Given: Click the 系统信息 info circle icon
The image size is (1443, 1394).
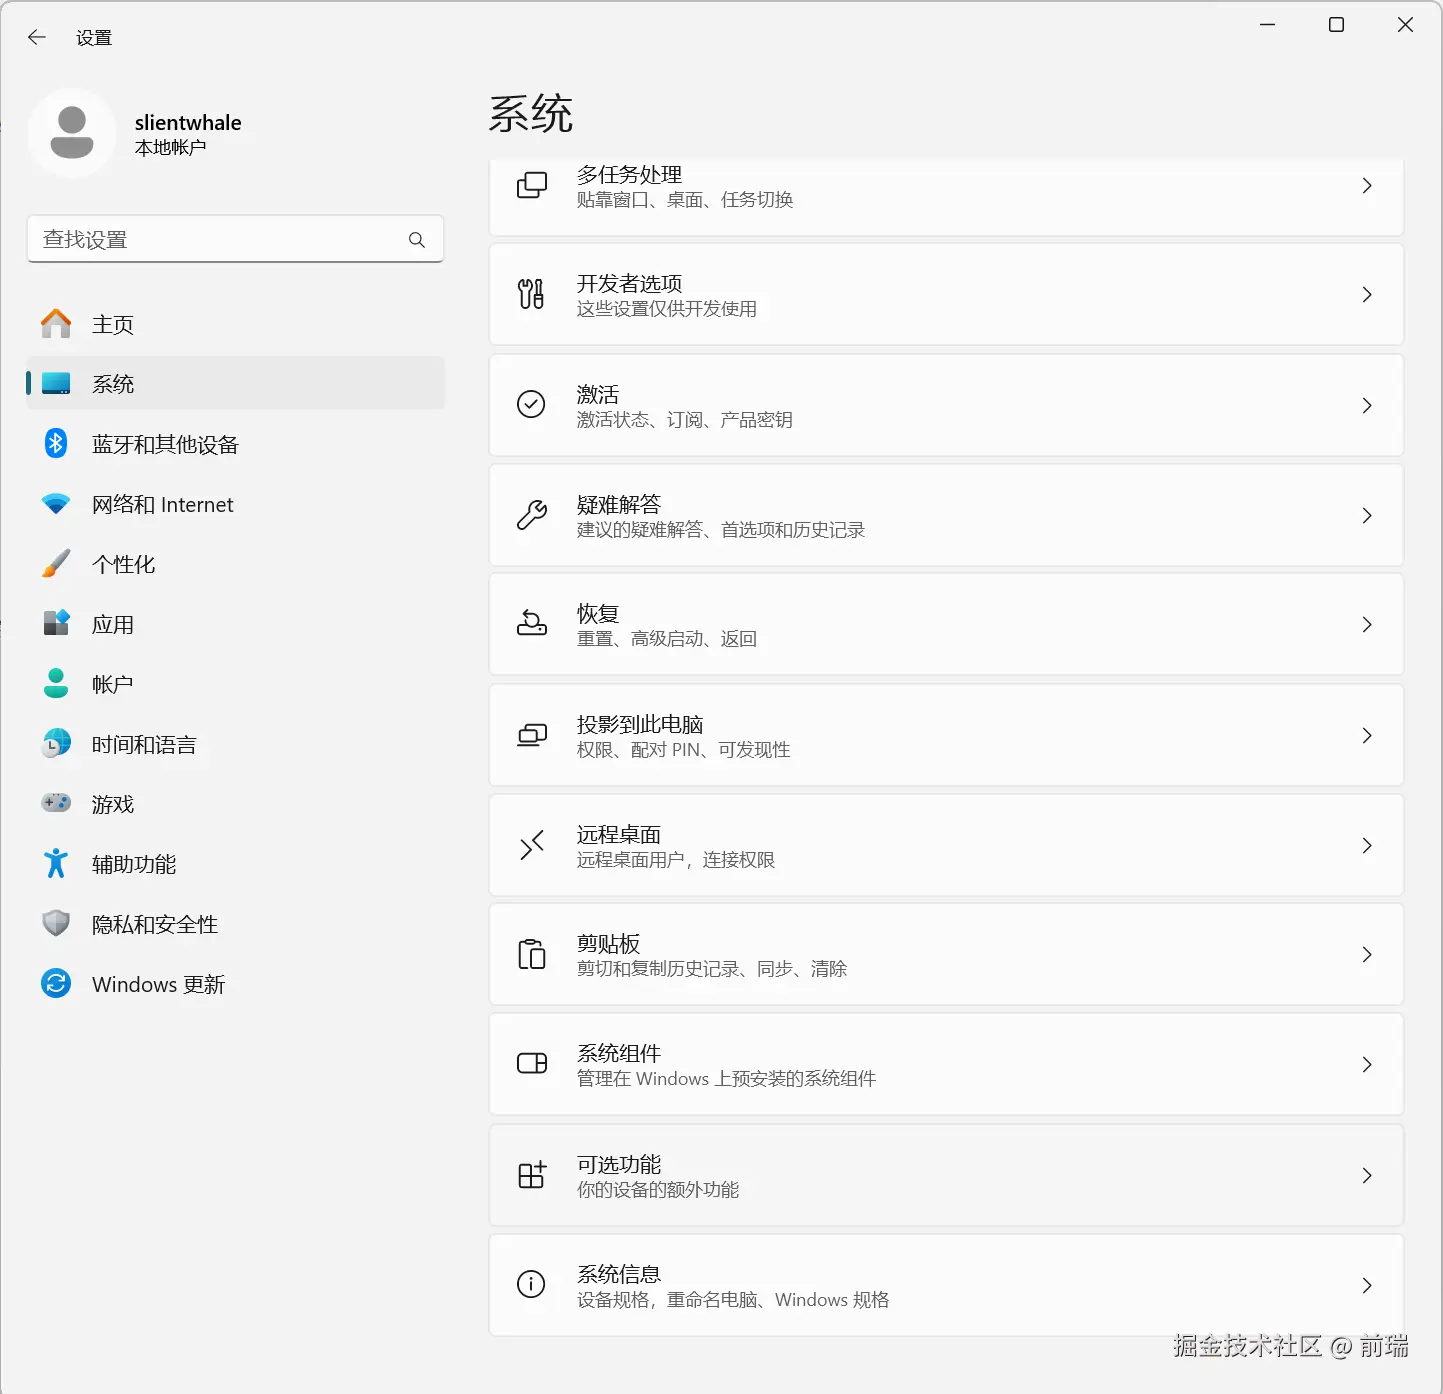Looking at the screenshot, I should click(x=531, y=1284).
